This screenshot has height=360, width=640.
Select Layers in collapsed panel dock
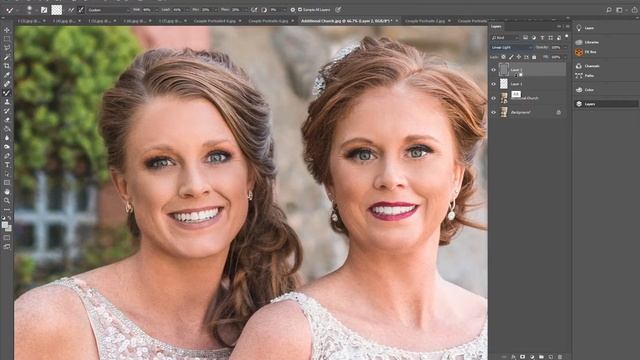[x=606, y=104]
